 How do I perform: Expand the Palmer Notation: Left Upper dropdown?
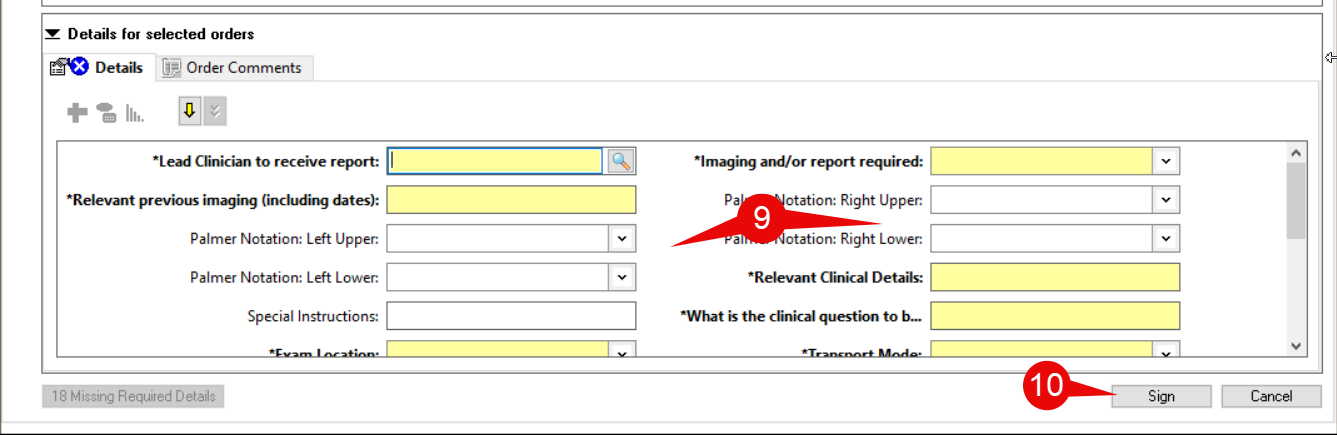[x=622, y=239]
